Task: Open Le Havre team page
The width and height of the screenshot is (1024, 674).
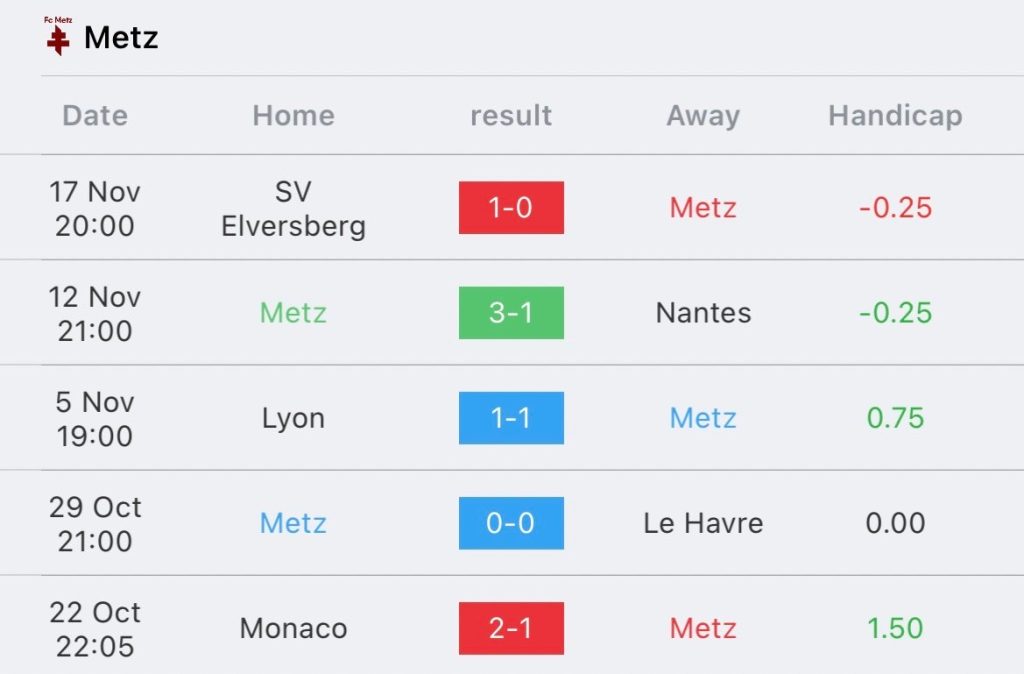Action: 703,523
